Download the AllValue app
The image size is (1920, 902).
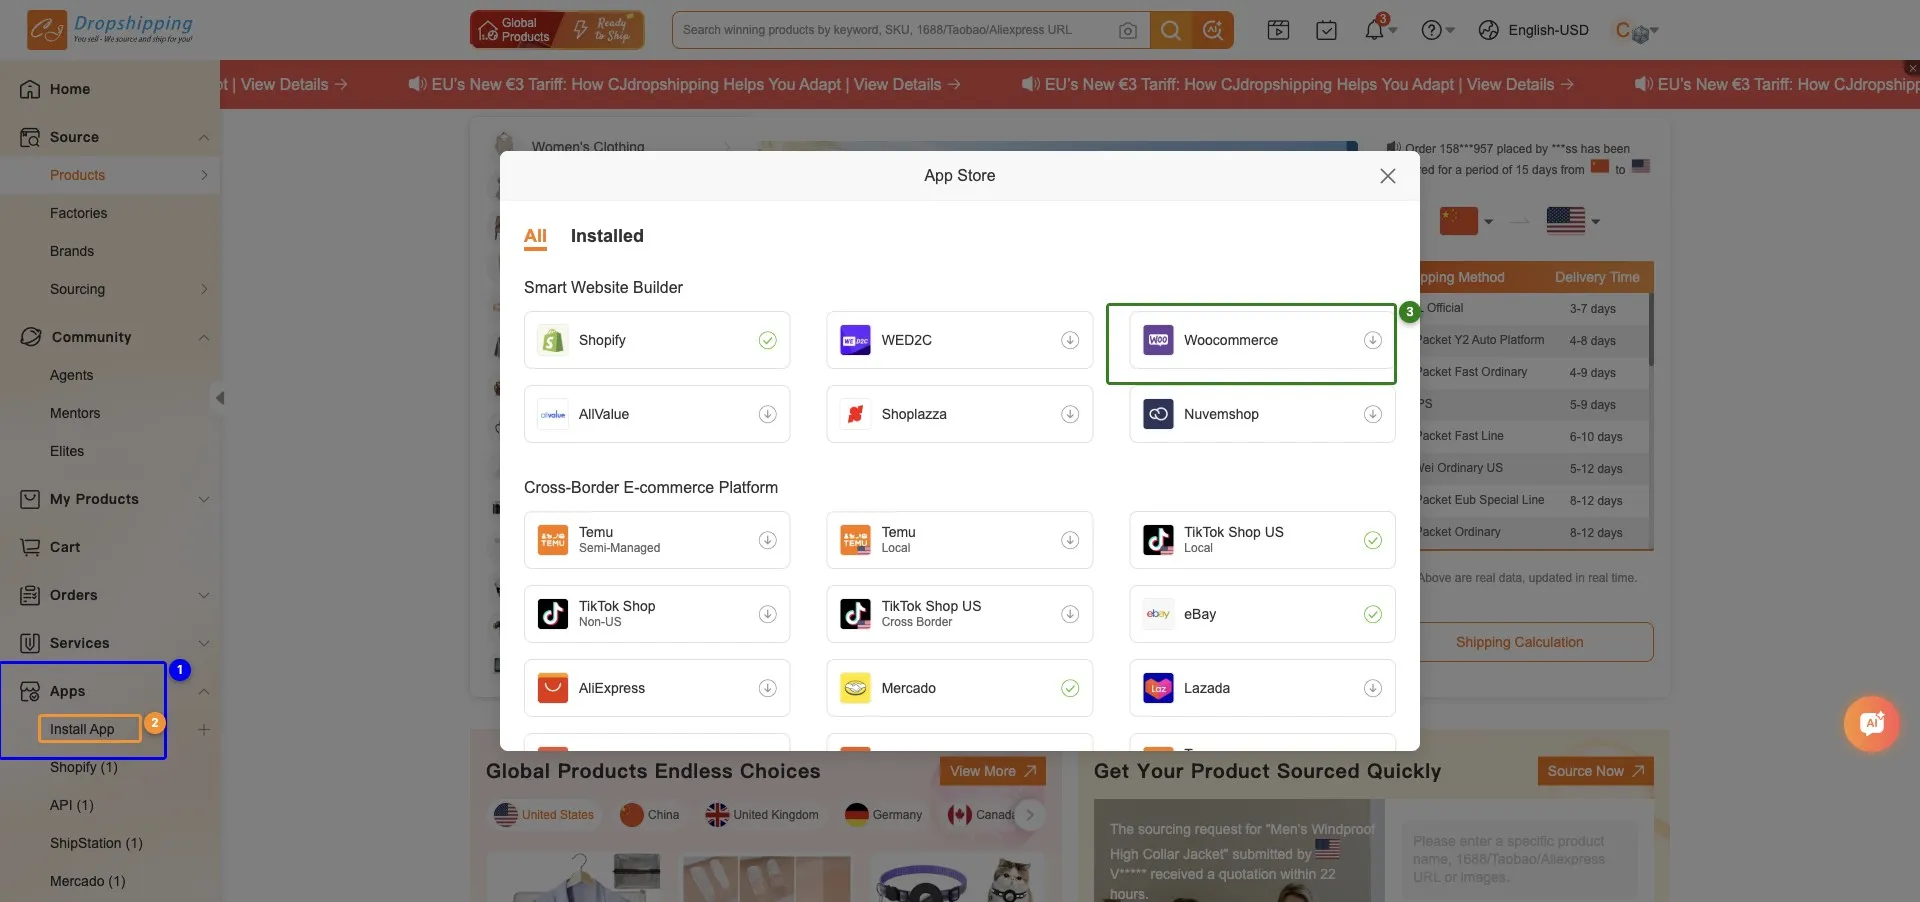tap(768, 414)
